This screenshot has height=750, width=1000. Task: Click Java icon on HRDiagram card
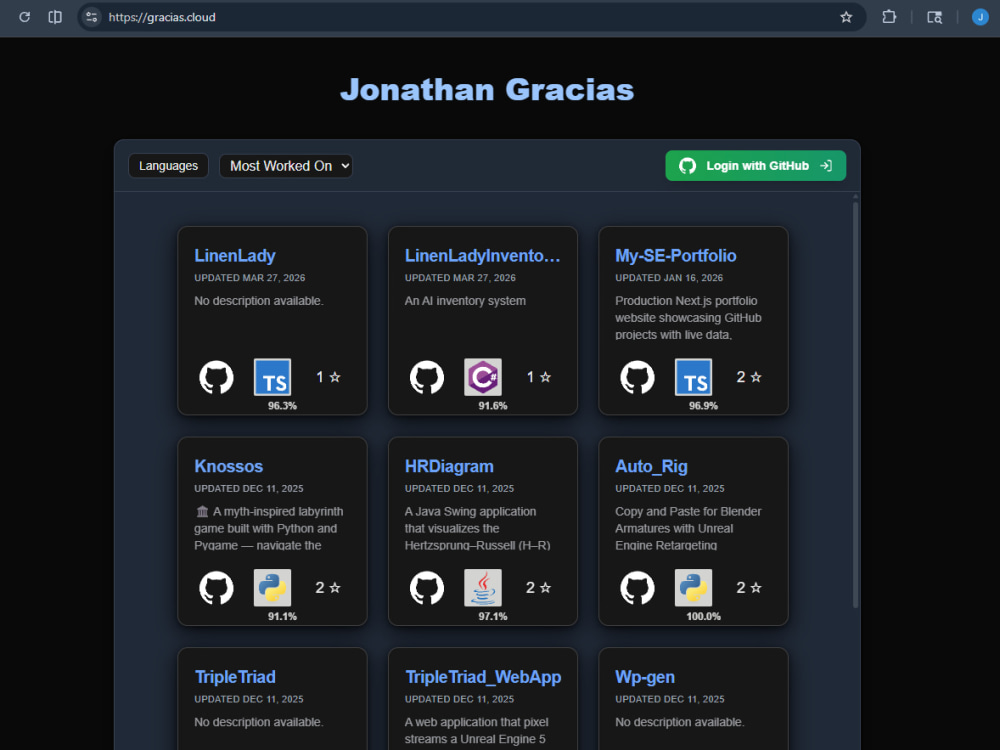point(483,587)
